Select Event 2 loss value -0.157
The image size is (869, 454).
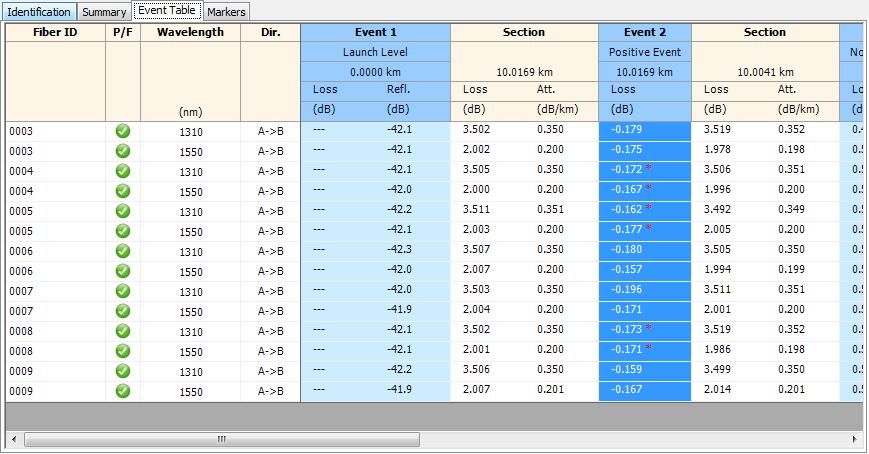626,269
